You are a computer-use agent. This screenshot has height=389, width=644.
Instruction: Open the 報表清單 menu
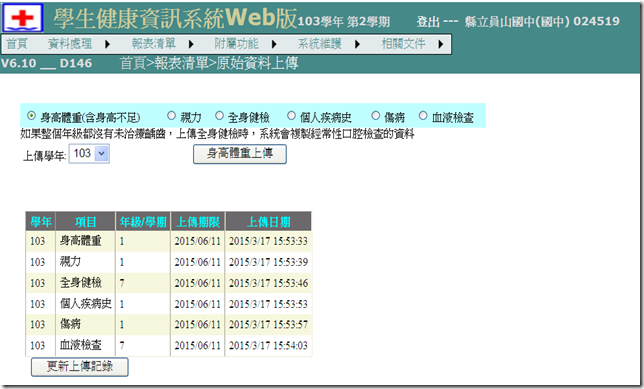(x=154, y=44)
